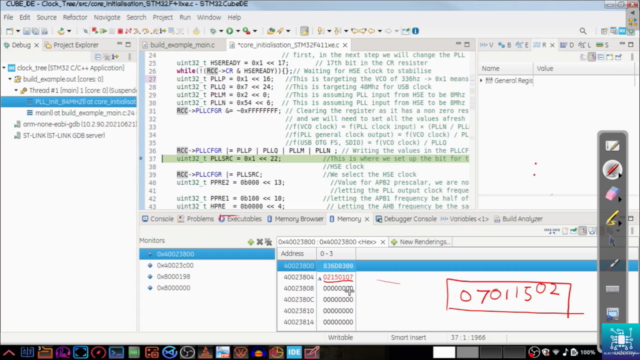Switch to the Project Explorer tab
The height and width of the screenshot is (360, 640).
(76, 45)
